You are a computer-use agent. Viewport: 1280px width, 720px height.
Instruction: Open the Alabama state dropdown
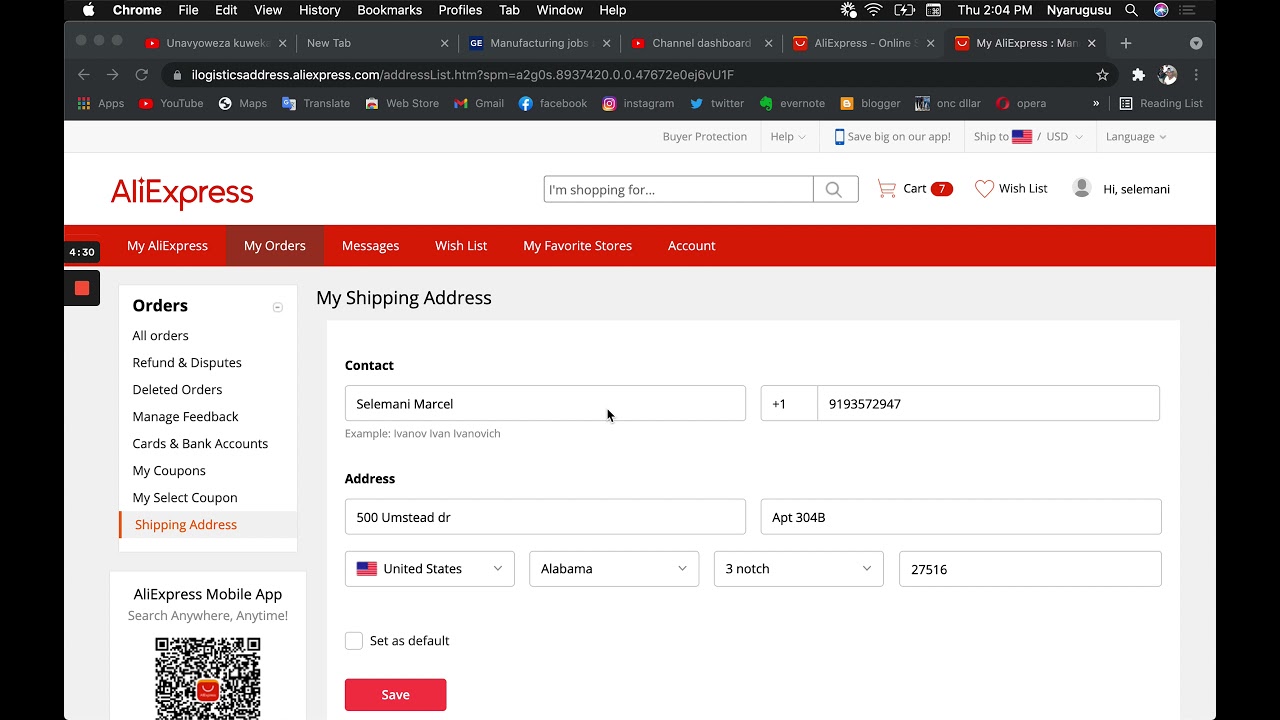614,569
